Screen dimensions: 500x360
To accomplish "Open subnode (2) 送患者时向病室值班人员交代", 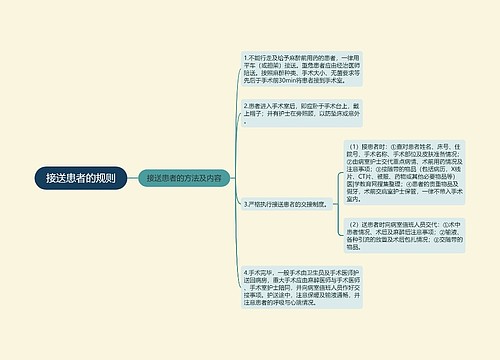I will click(404, 236).
